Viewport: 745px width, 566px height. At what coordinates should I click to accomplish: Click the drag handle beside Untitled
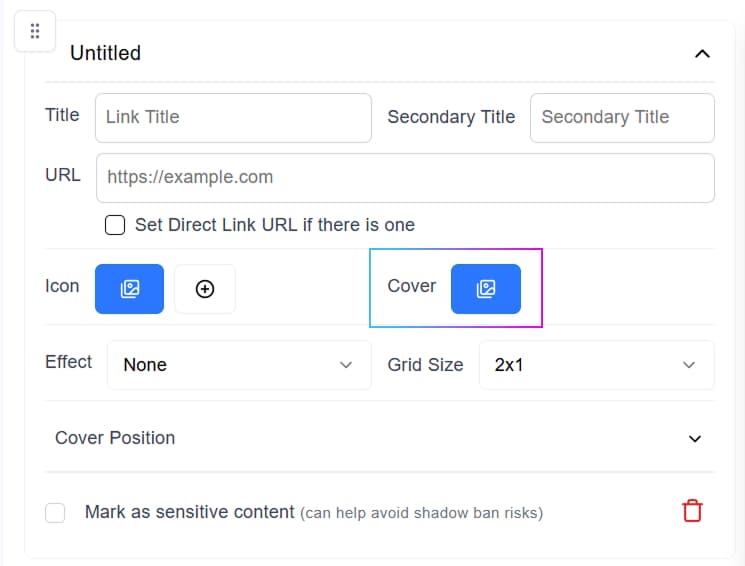(x=35, y=32)
